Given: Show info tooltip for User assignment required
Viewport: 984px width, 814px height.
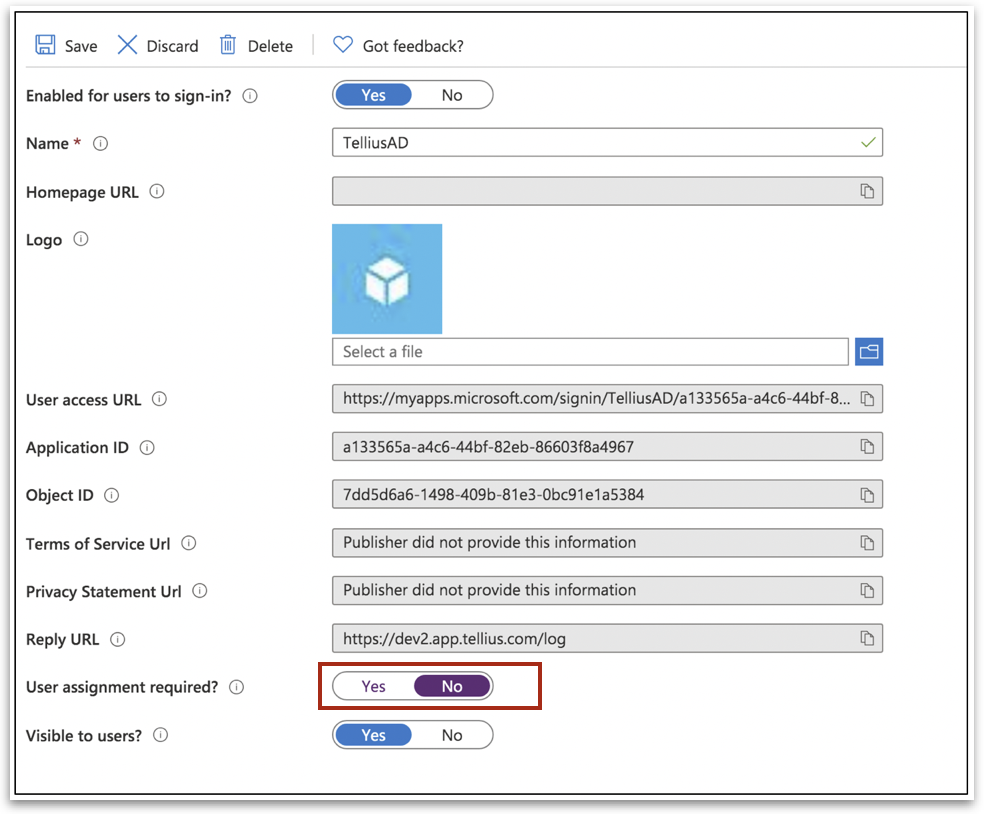Looking at the screenshot, I should pos(237,687).
